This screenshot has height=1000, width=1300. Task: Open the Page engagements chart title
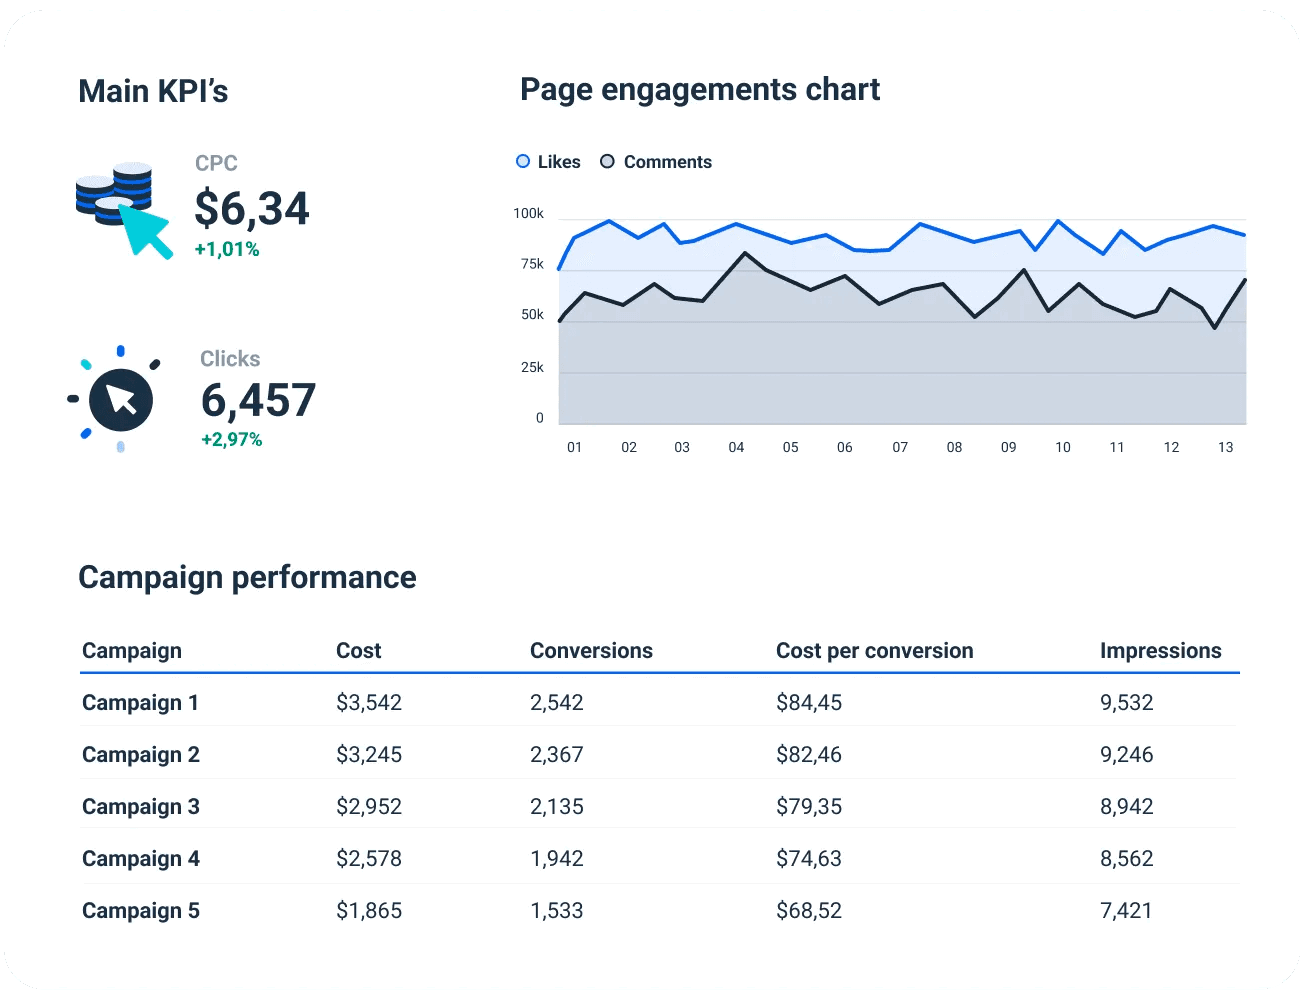tap(699, 89)
